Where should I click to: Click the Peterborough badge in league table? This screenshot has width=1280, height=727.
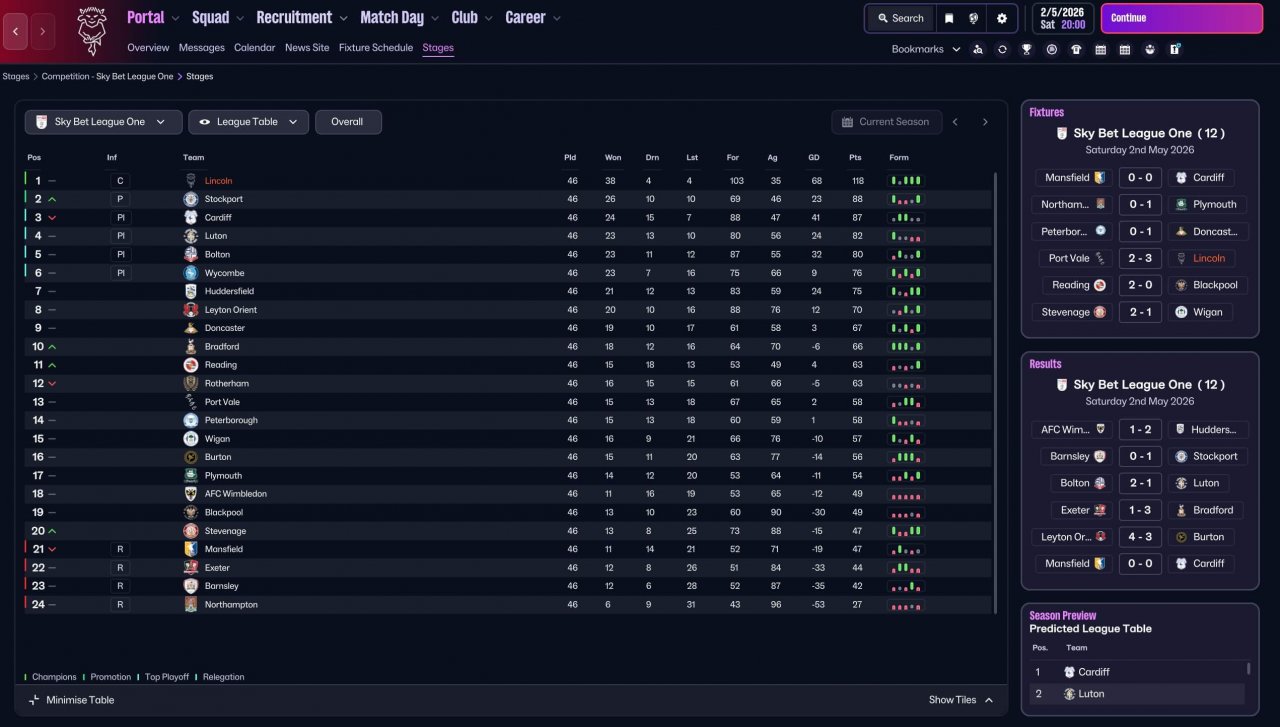191,420
